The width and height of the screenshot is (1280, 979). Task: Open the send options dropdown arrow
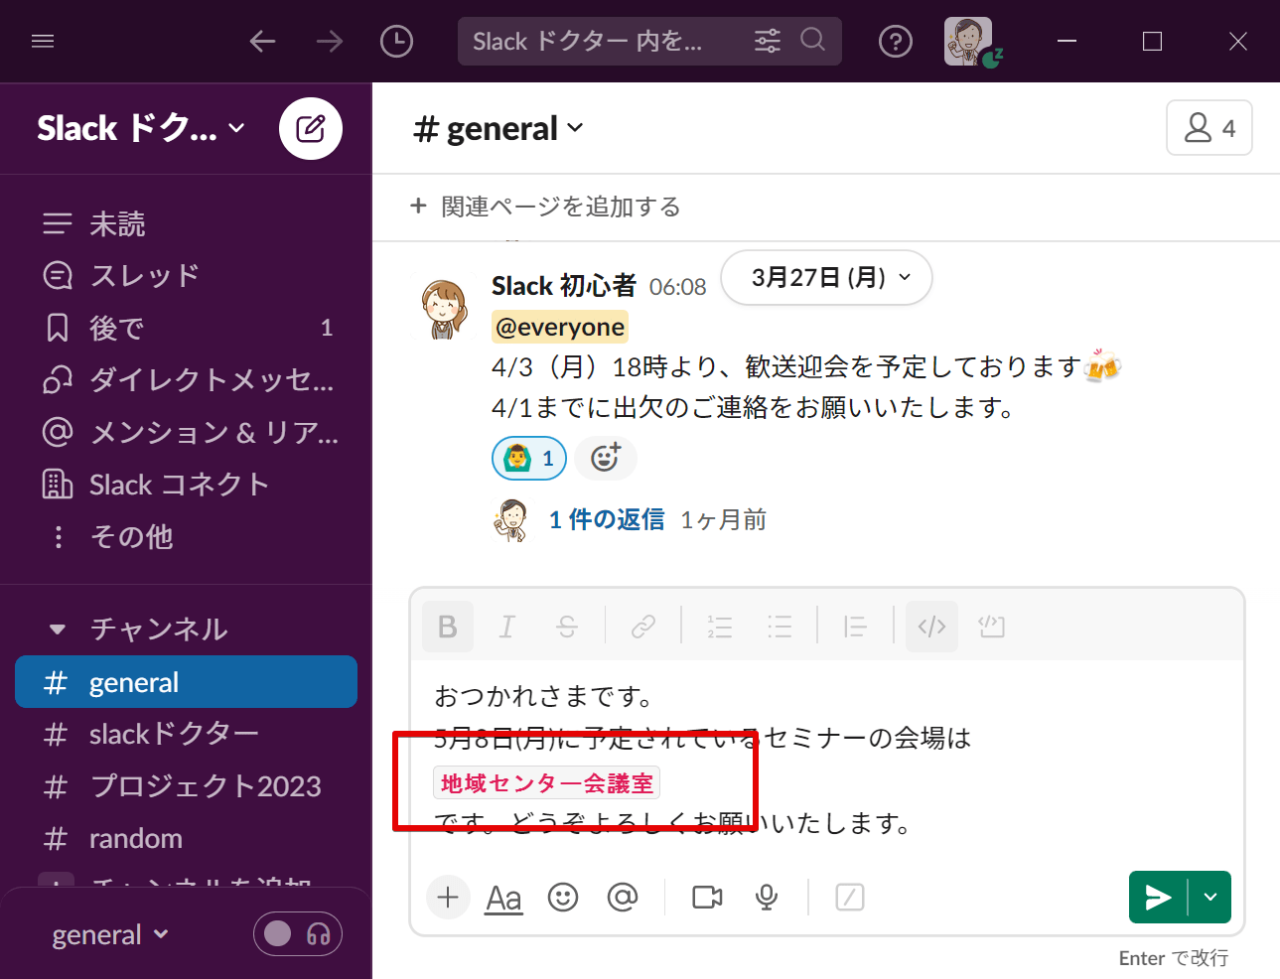pyautogui.click(x=1210, y=897)
